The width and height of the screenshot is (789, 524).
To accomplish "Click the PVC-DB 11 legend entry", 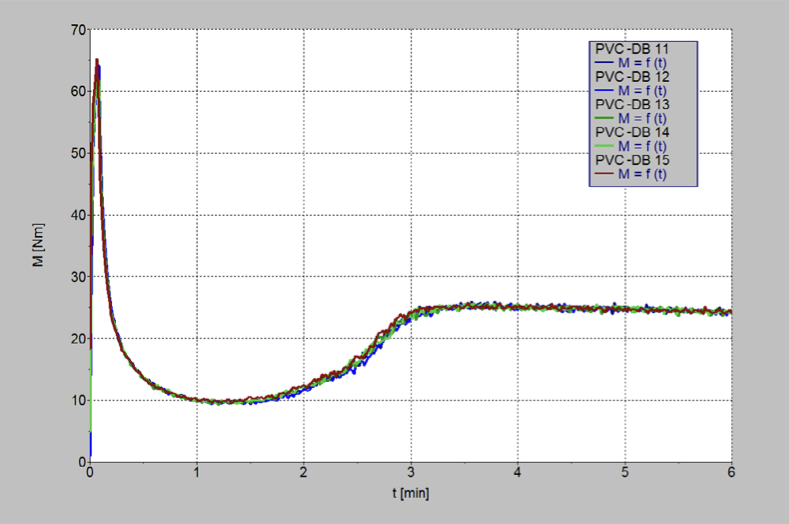I will click(x=632, y=47).
